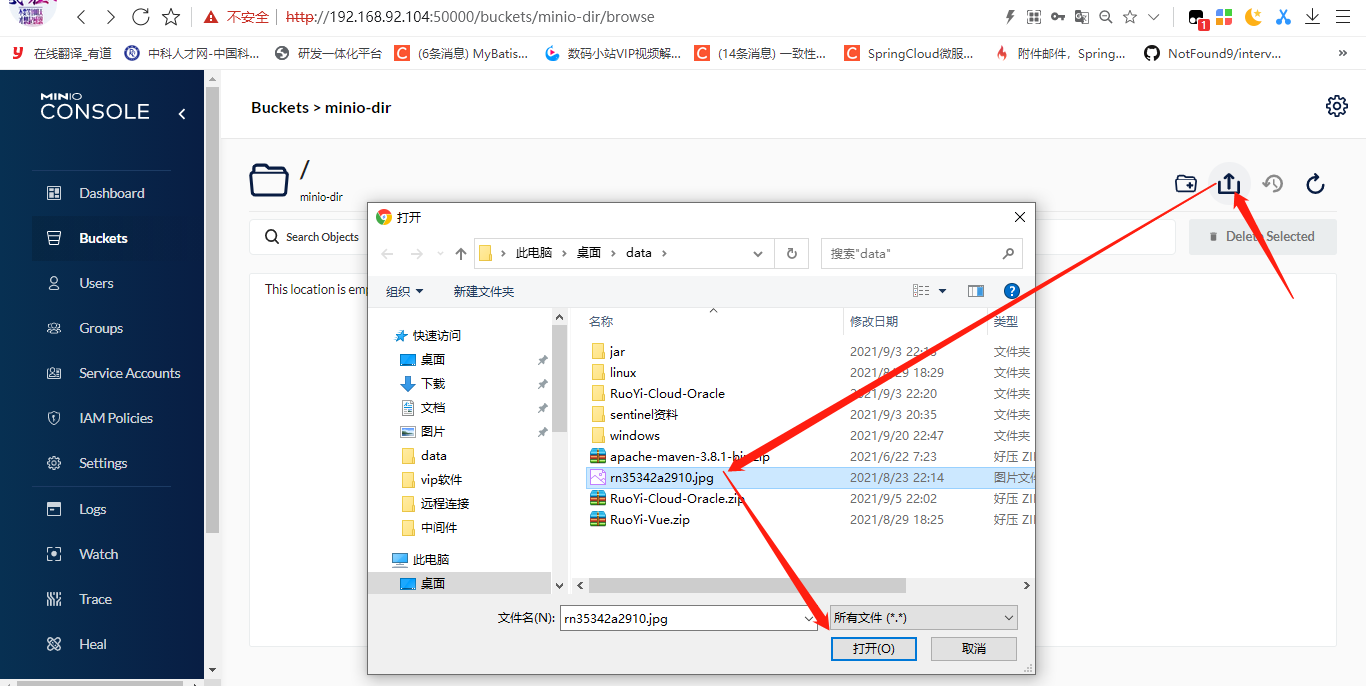Select Buckets in the sidebar
The width and height of the screenshot is (1366, 686).
point(103,238)
